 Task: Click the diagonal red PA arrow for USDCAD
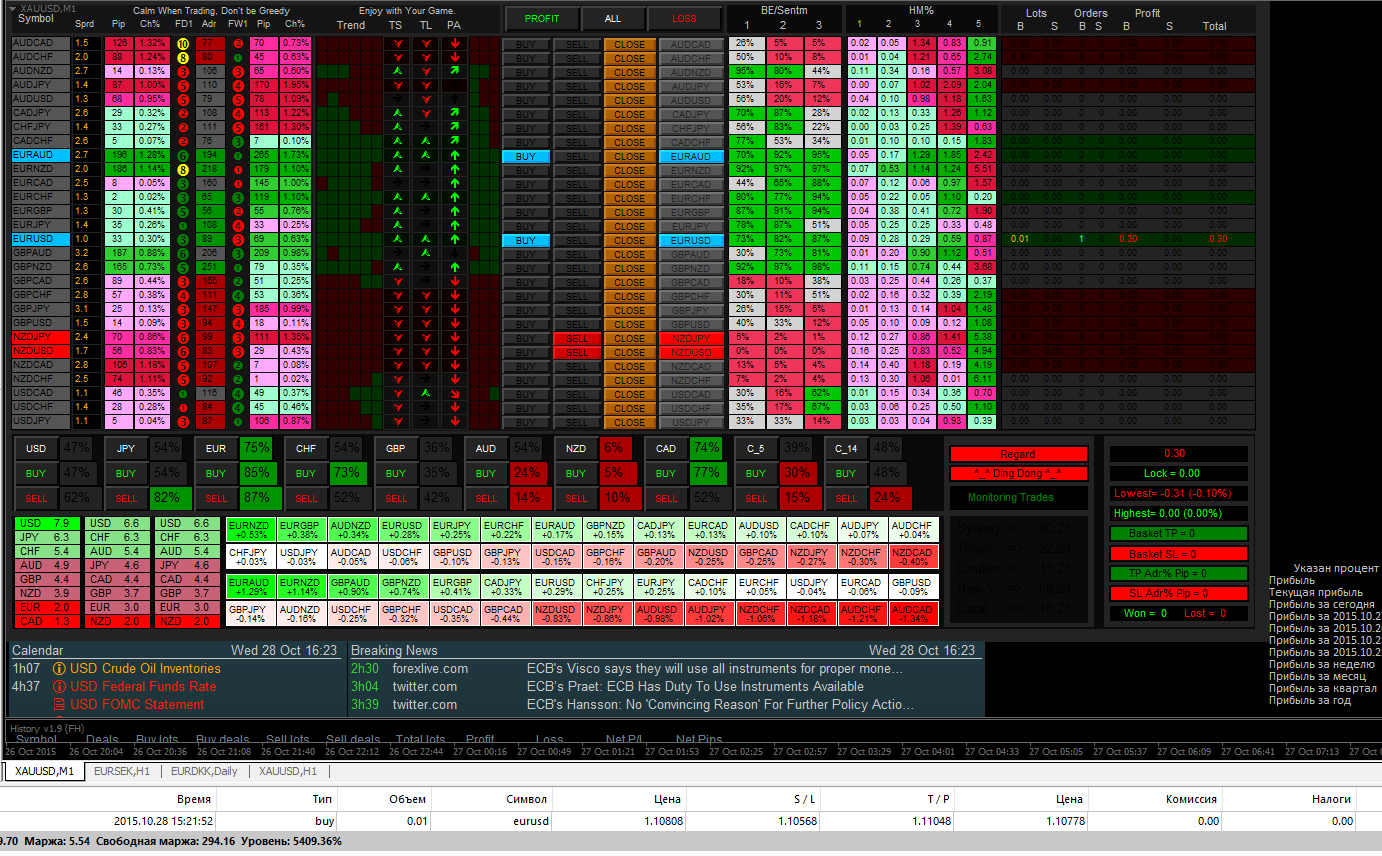(455, 394)
